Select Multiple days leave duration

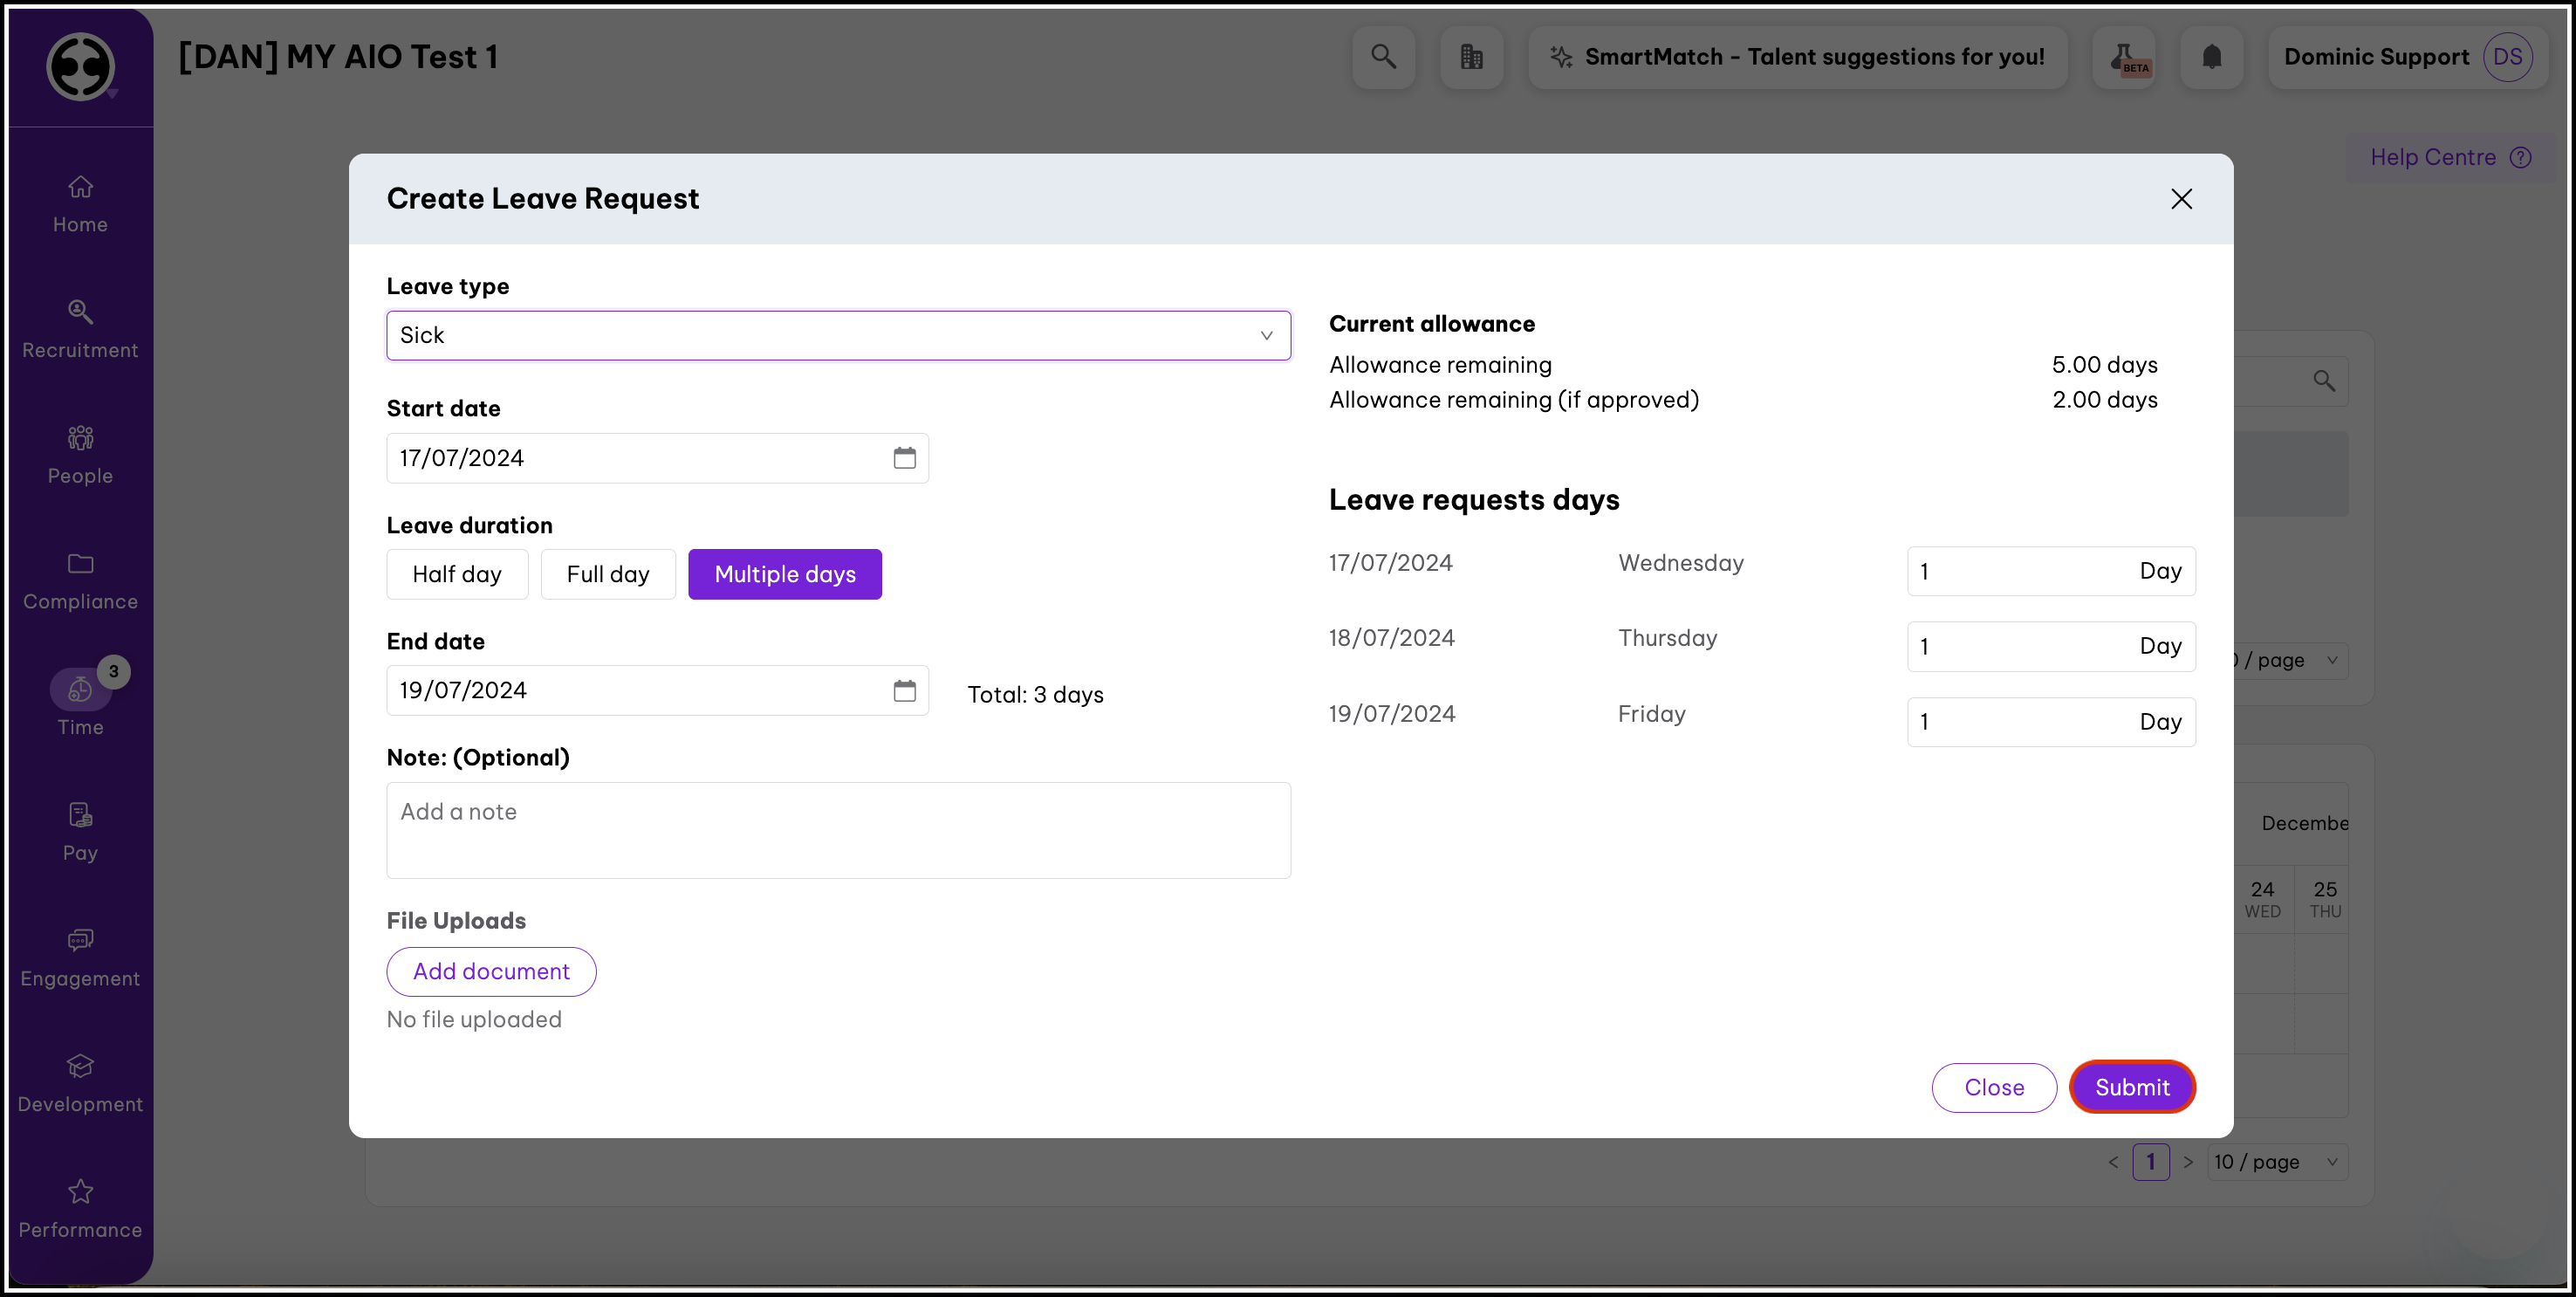pos(785,574)
